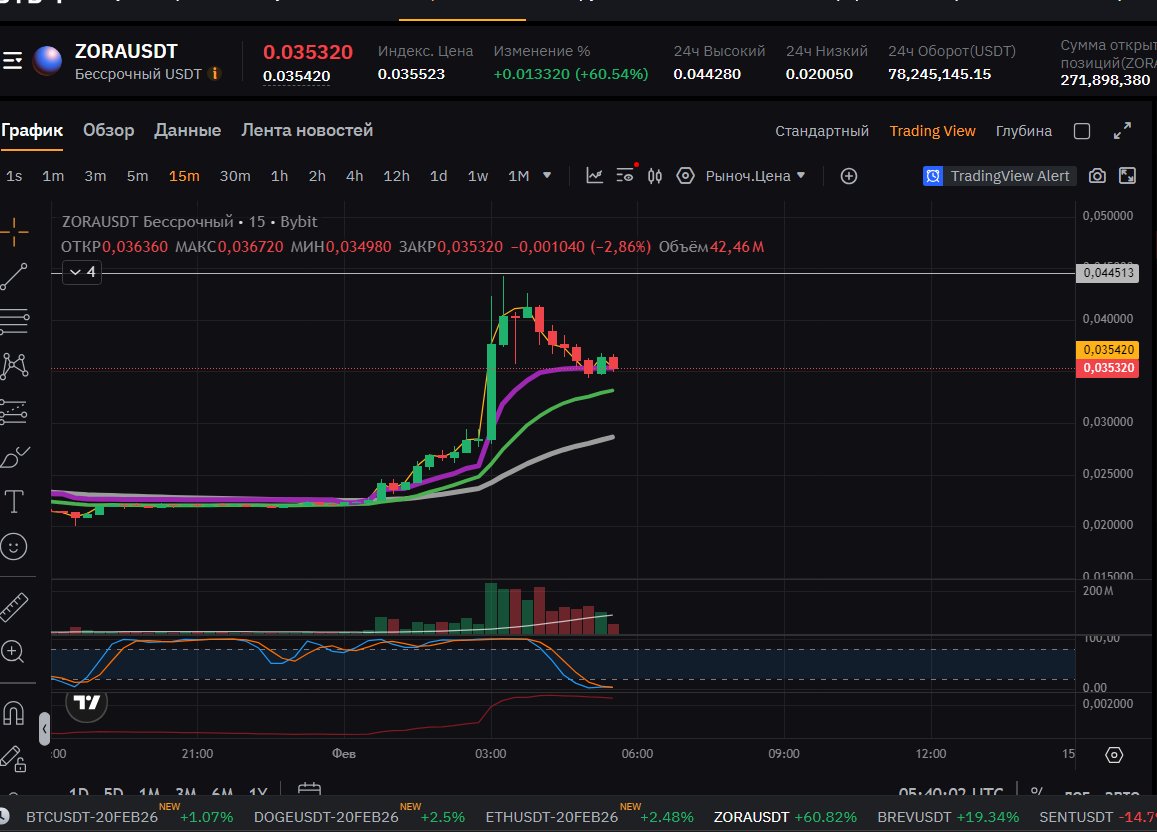
Task: Click the 0,035420 mark price label
Action: click(1108, 350)
